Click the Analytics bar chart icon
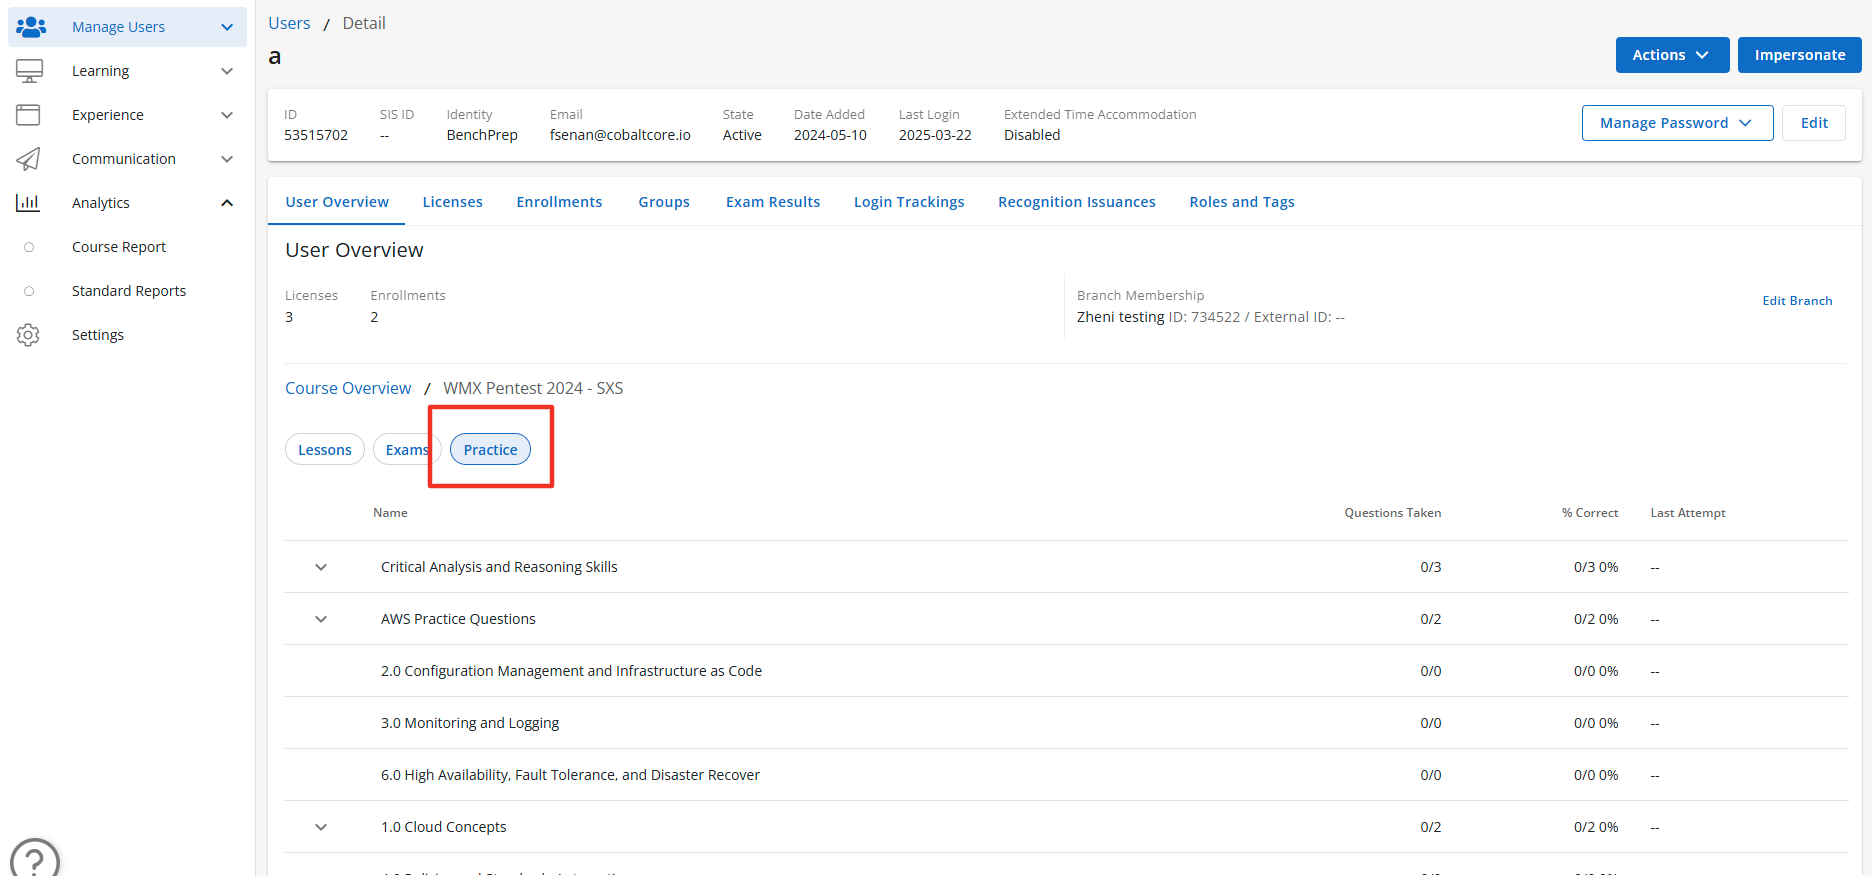Image resolution: width=1872 pixels, height=876 pixels. pos(29,203)
